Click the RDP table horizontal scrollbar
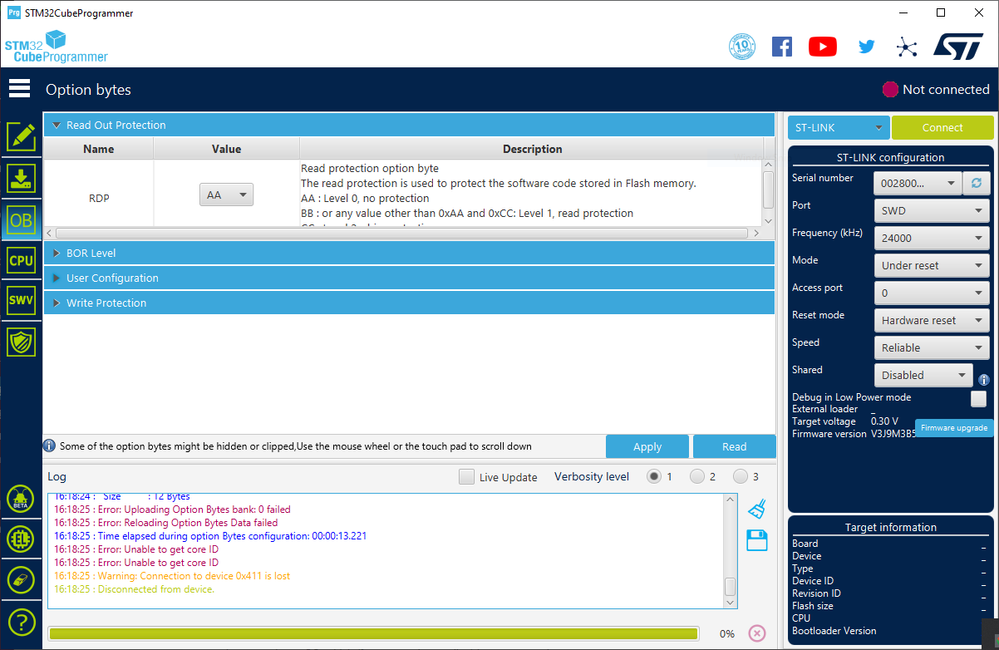The height and width of the screenshot is (650, 999). pyautogui.click(x=402, y=233)
